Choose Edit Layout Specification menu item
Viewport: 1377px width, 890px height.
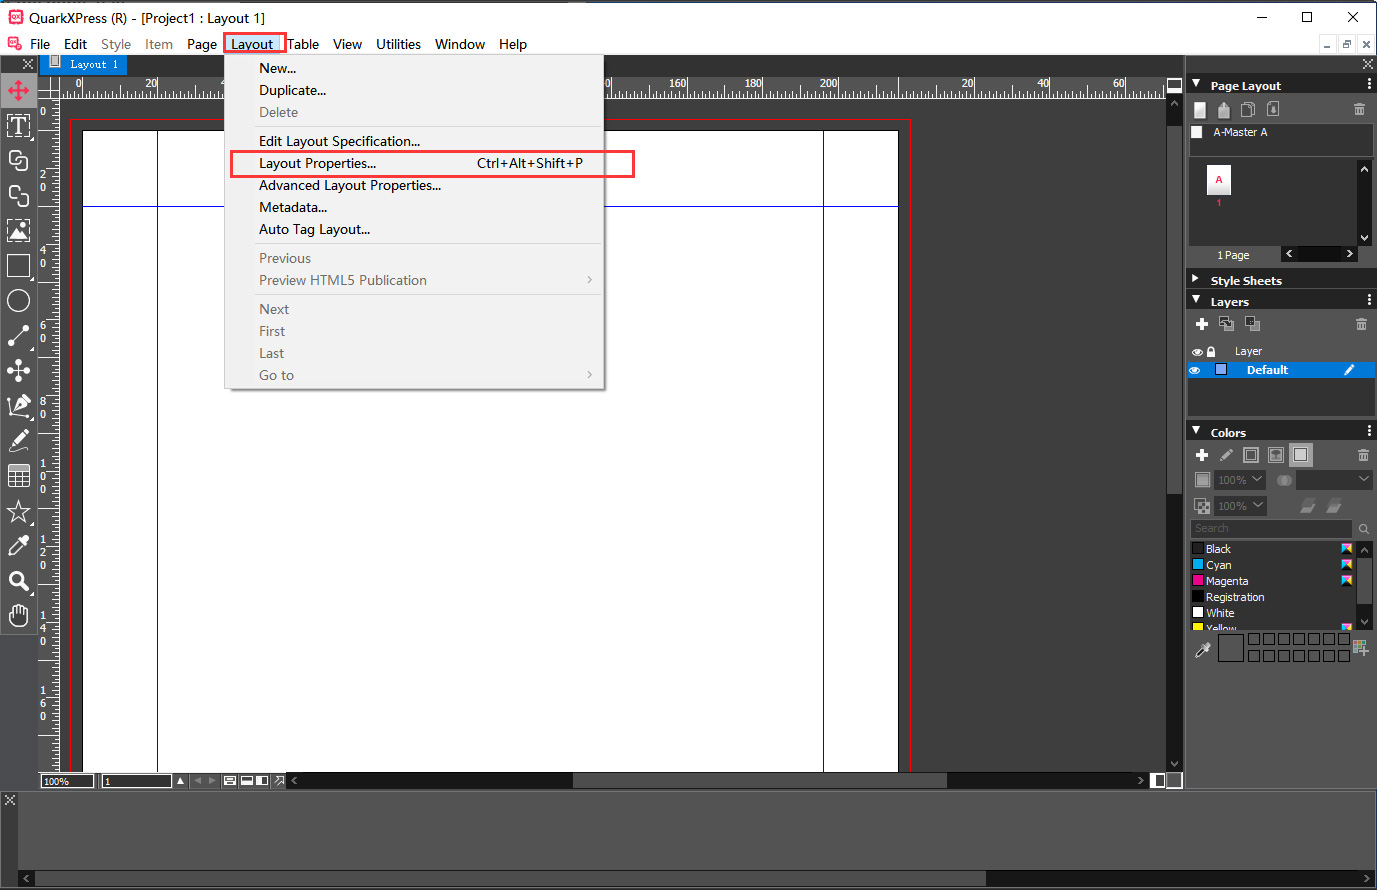(339, 141)
